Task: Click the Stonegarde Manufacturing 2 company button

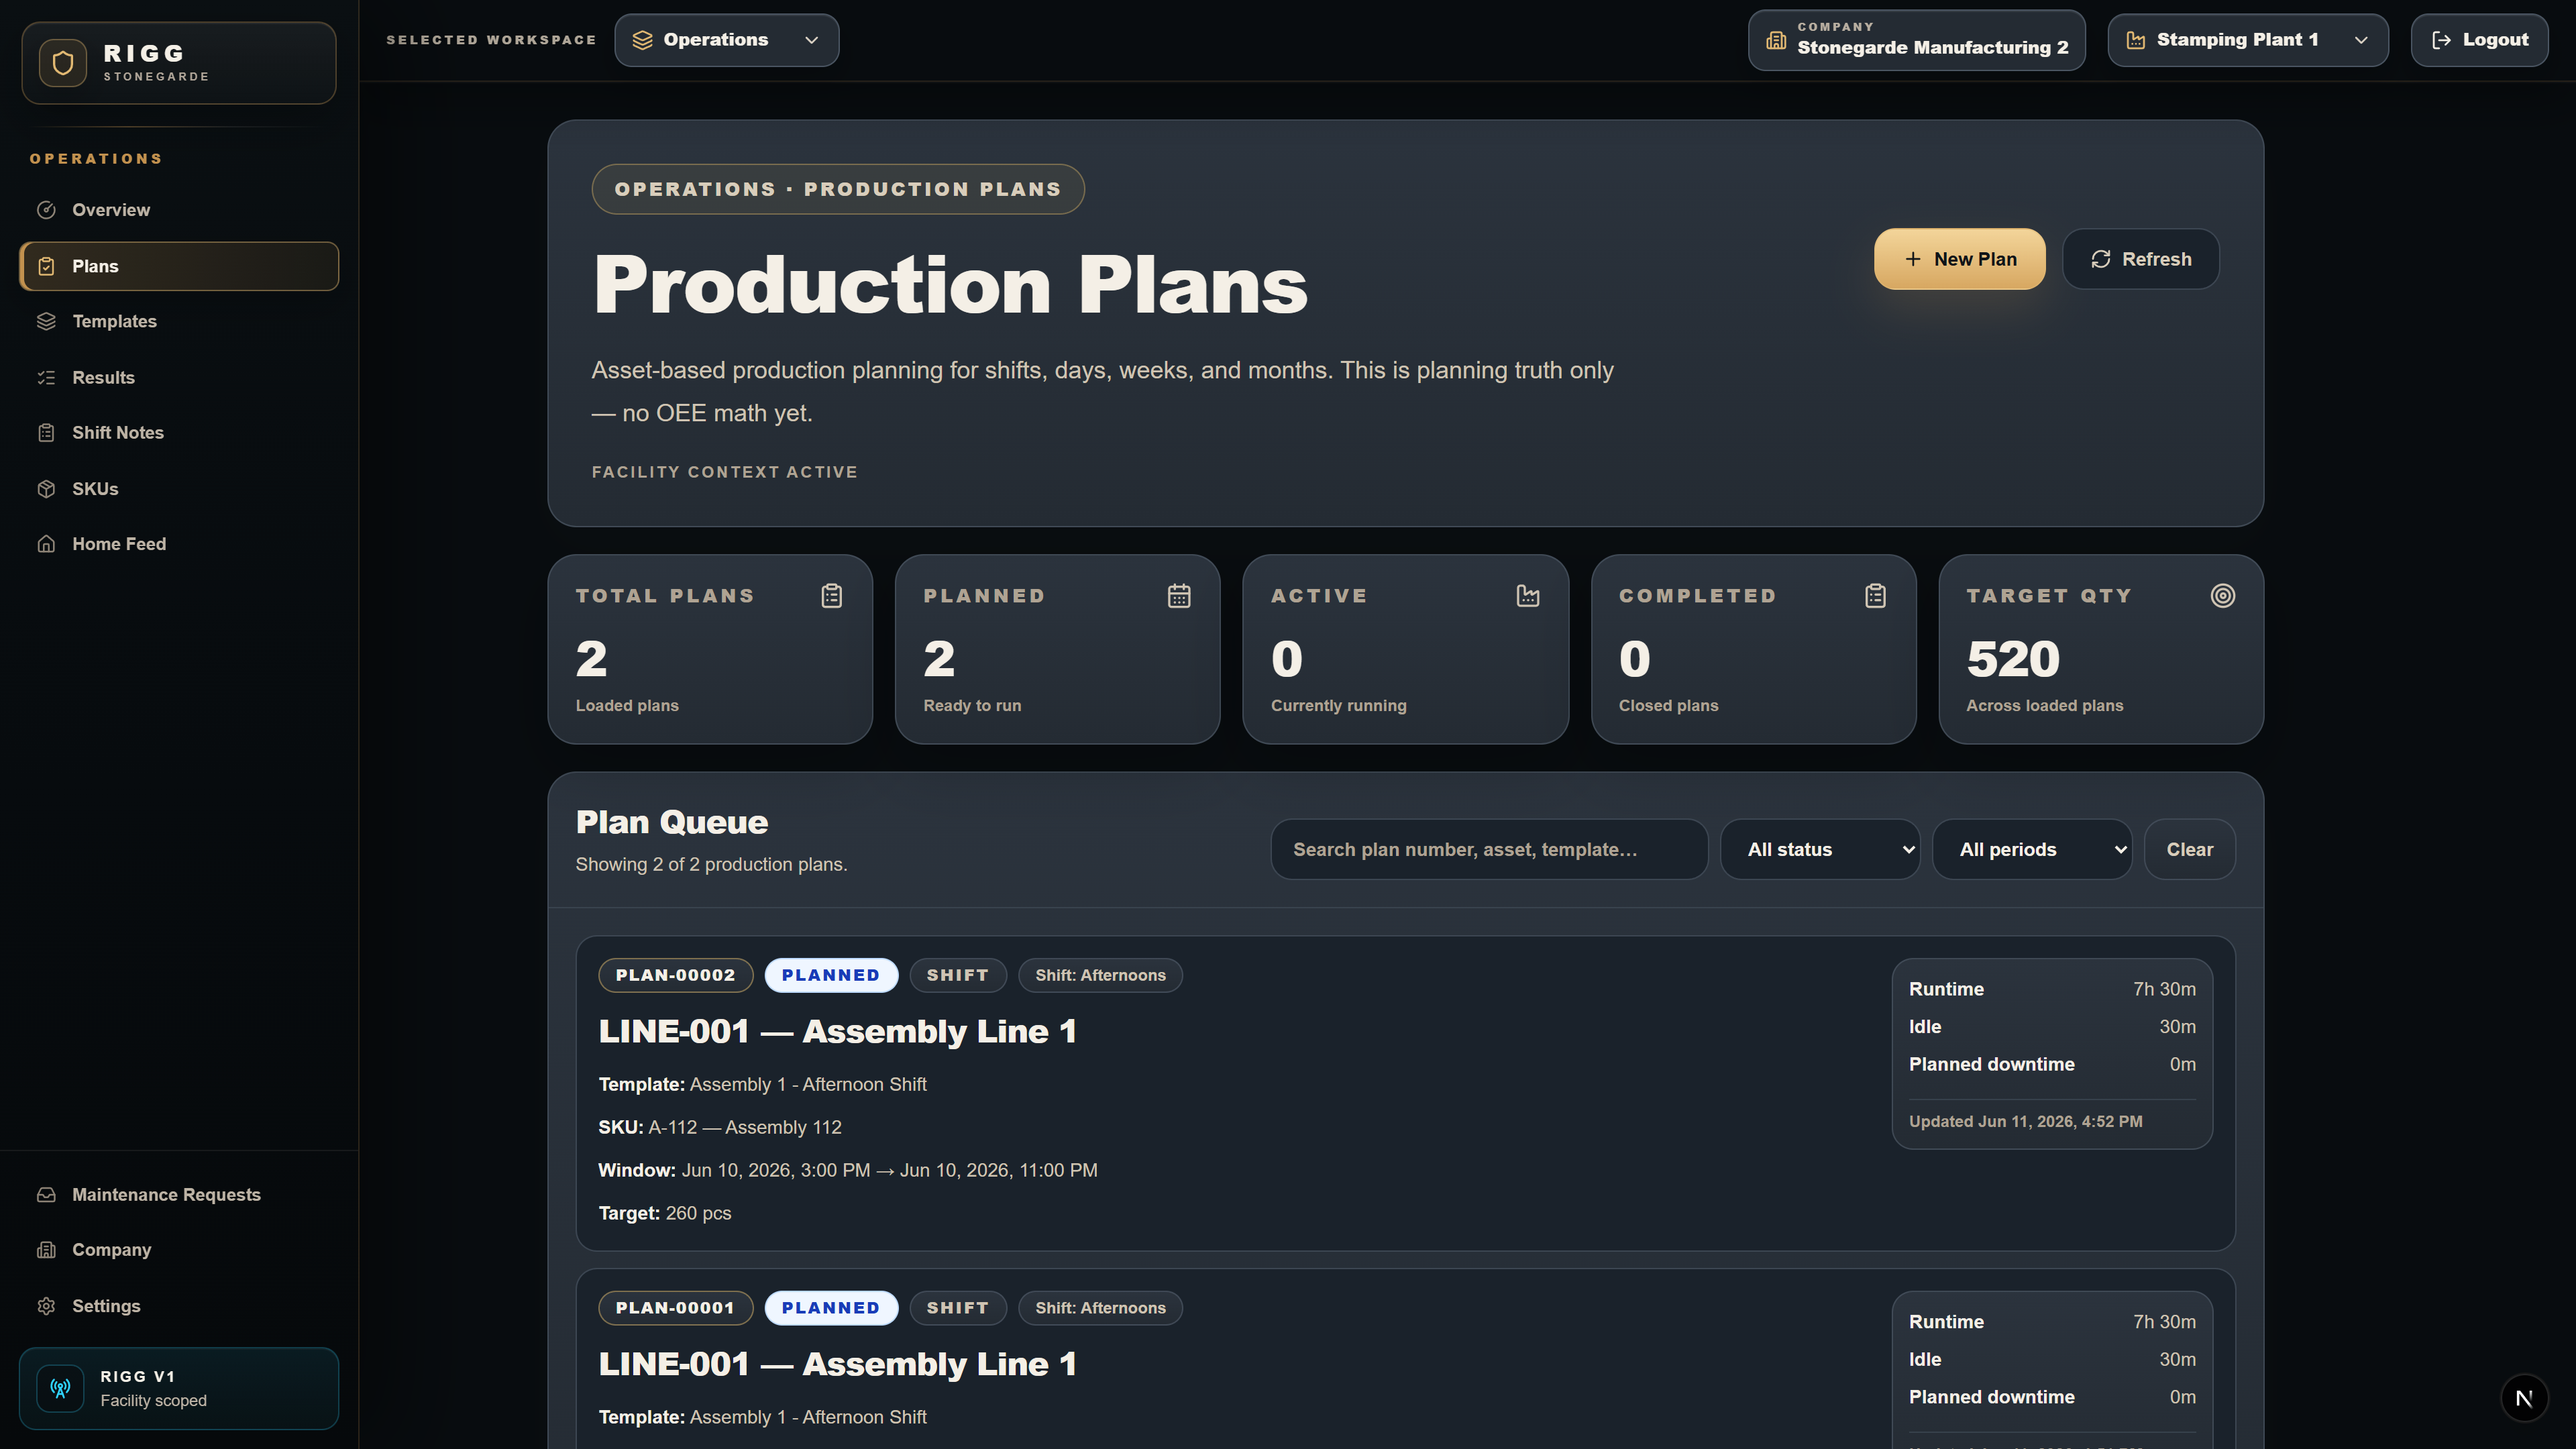Action: pyautogui.click(x=1916, y=40)
